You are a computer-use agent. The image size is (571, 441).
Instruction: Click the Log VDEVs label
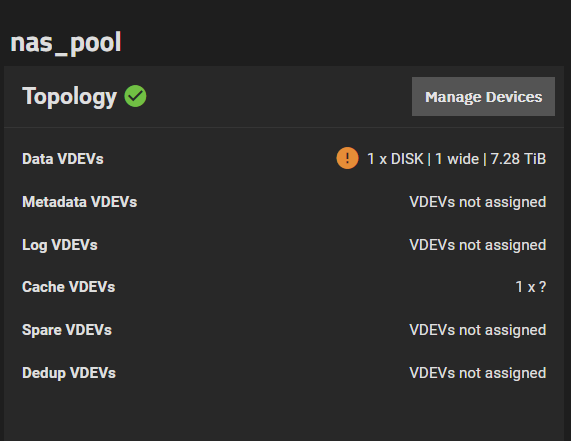coord(60,245)
